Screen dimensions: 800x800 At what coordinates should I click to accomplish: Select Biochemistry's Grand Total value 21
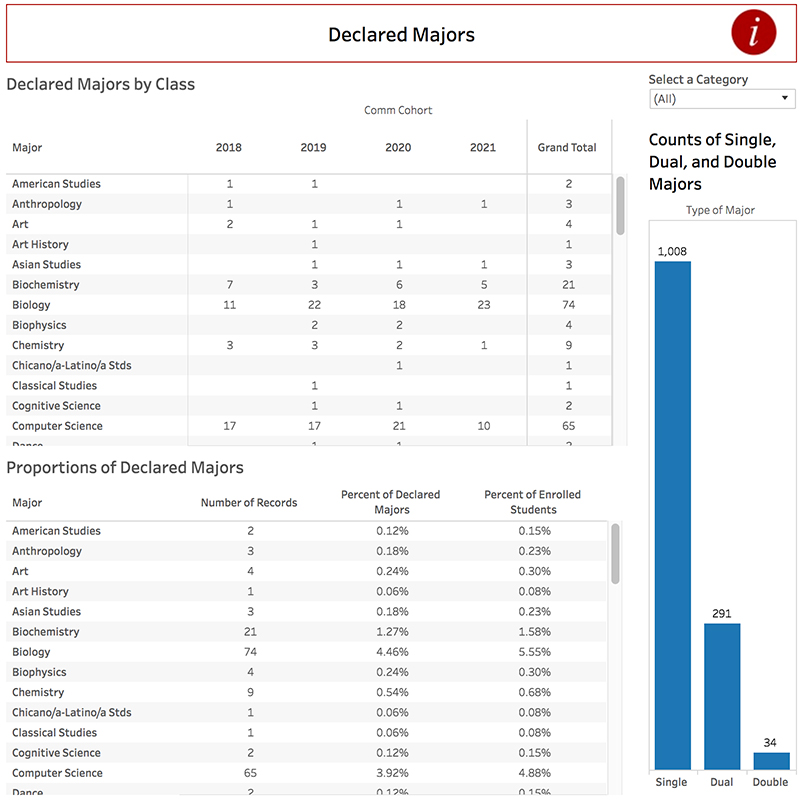coord(568,284)
